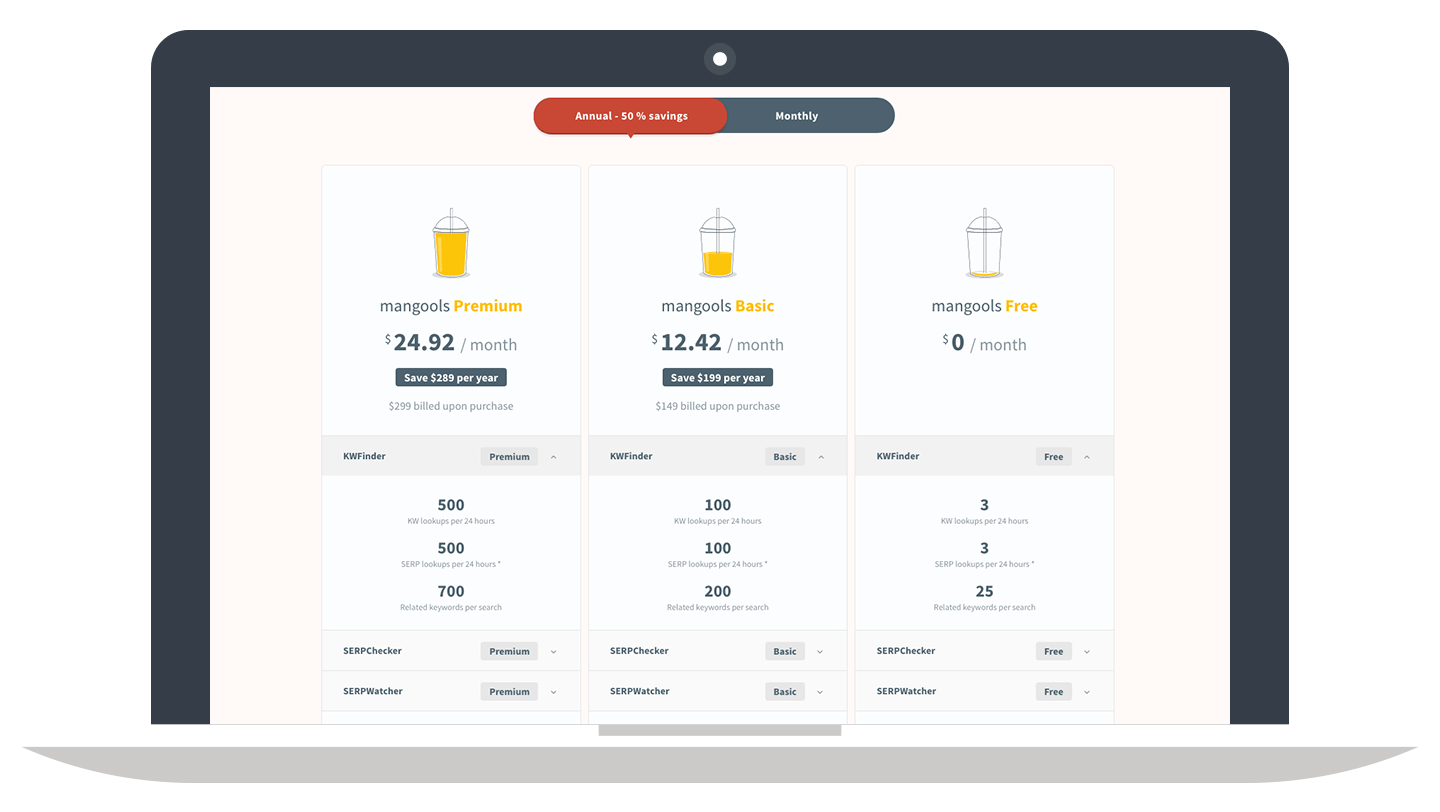The height and width of the screenshot is (812, 1440).
Task: Click 200 related keywords value in Basic
Action: coord(717,591)
